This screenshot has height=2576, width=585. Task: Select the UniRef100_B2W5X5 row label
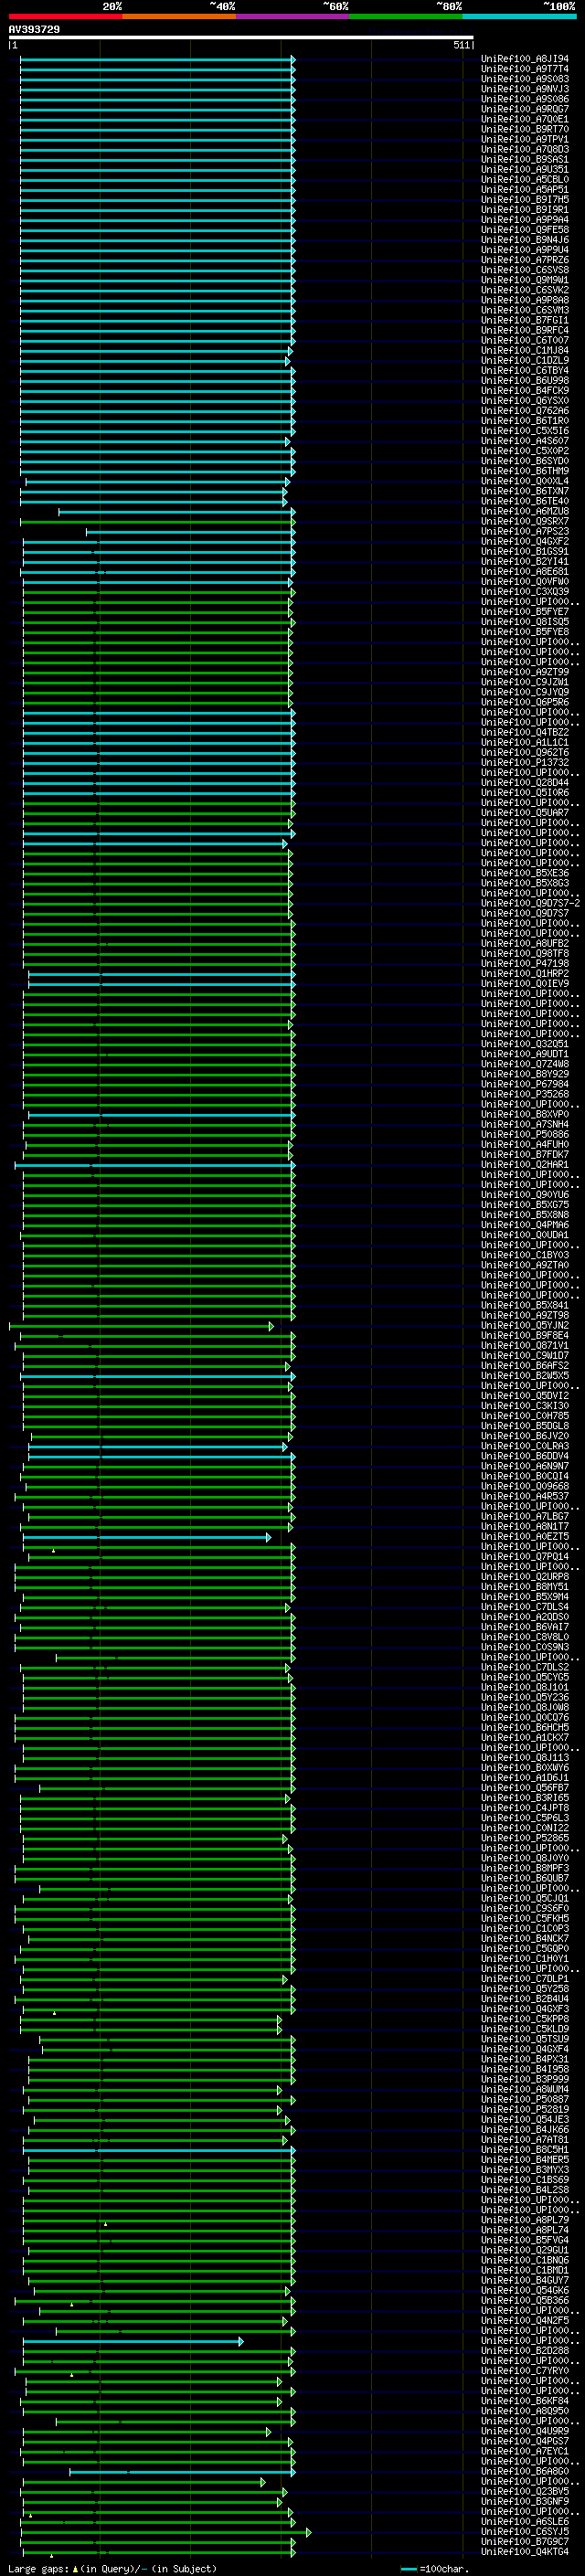click(525, 1375)
